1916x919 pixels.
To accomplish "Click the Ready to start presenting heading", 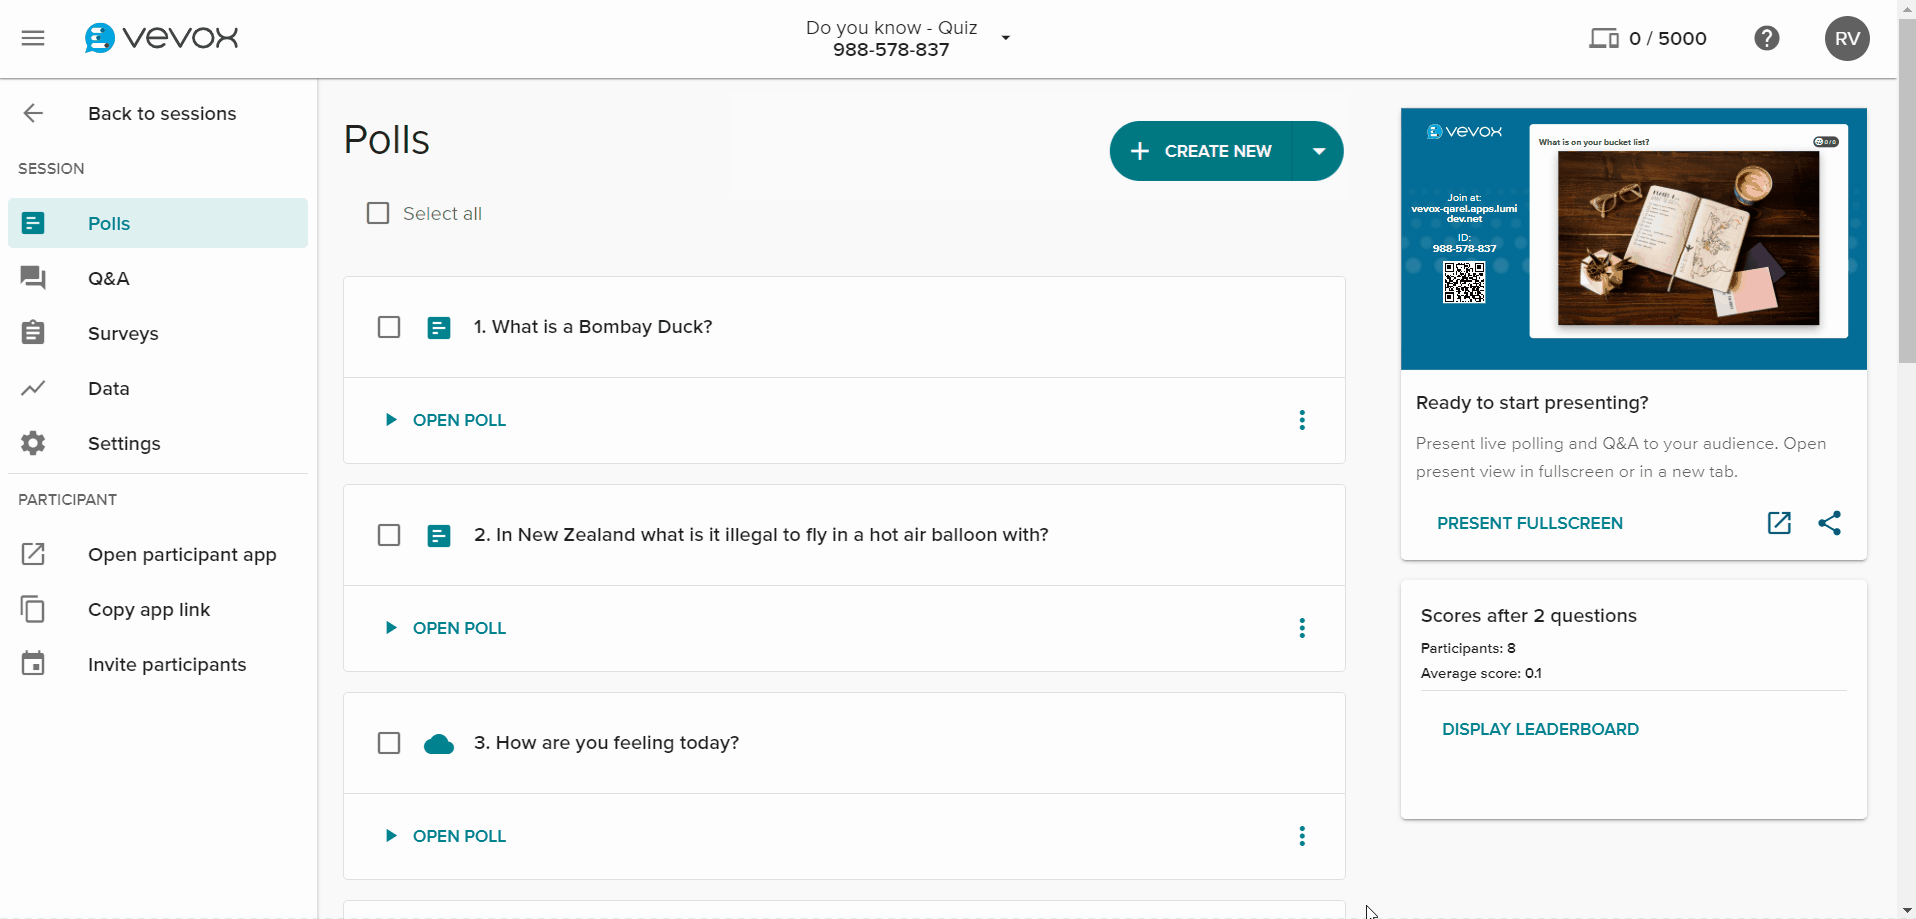I will click(x=1532, y=402).
